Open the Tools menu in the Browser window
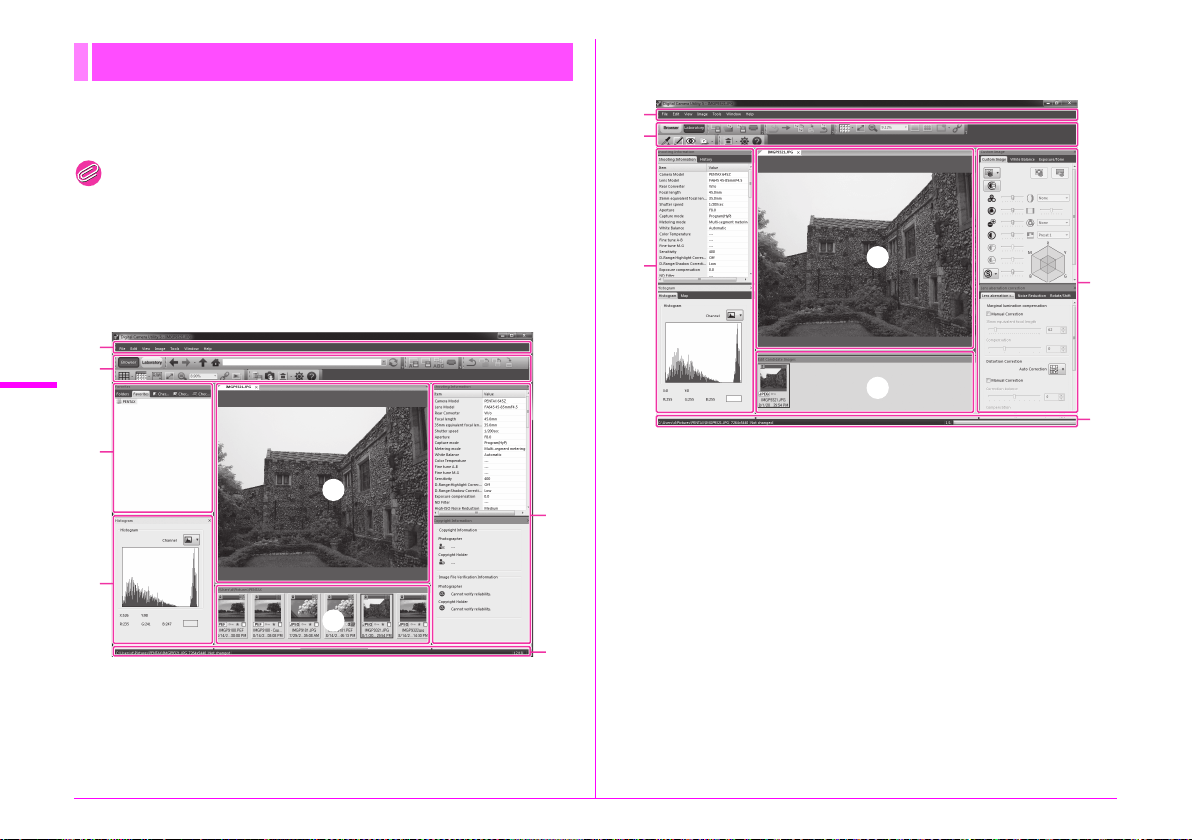 point(174,348)
